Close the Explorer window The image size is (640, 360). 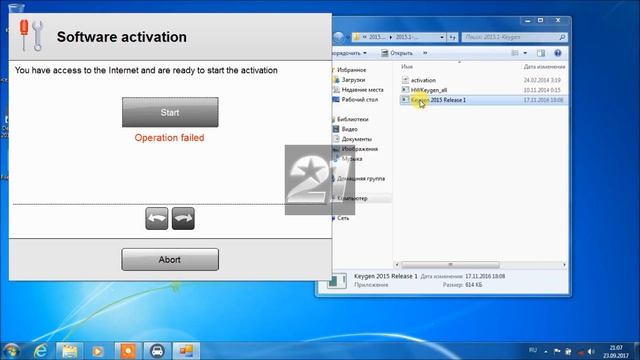(x=558, y=20)
